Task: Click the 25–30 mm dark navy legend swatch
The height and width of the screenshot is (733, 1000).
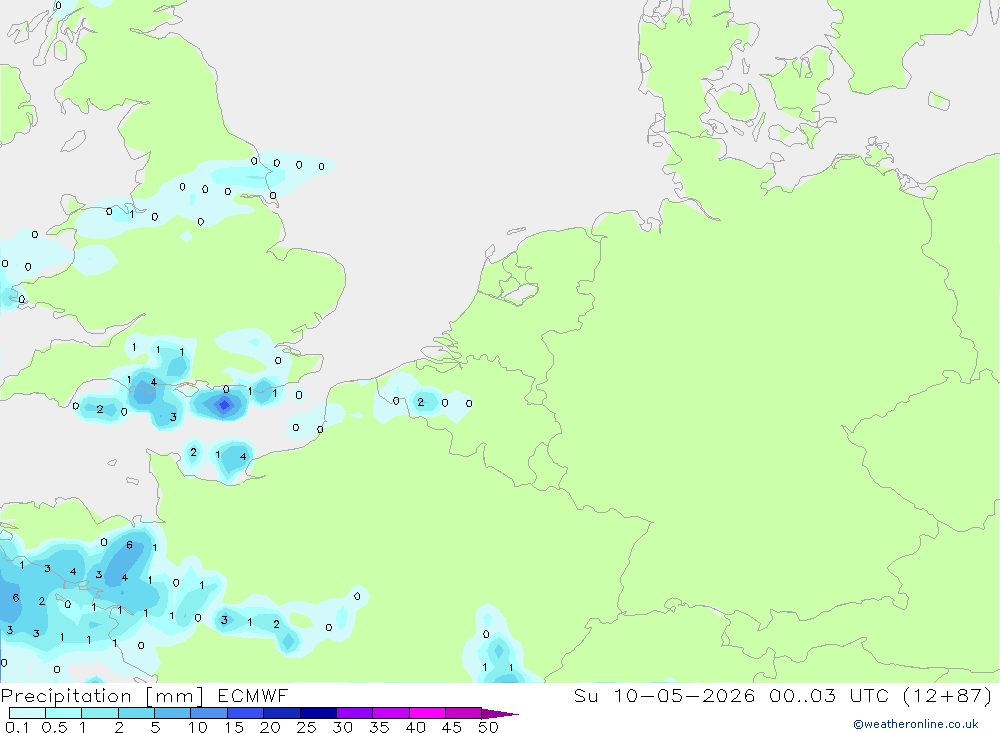Action: click(x=318, y=713)
